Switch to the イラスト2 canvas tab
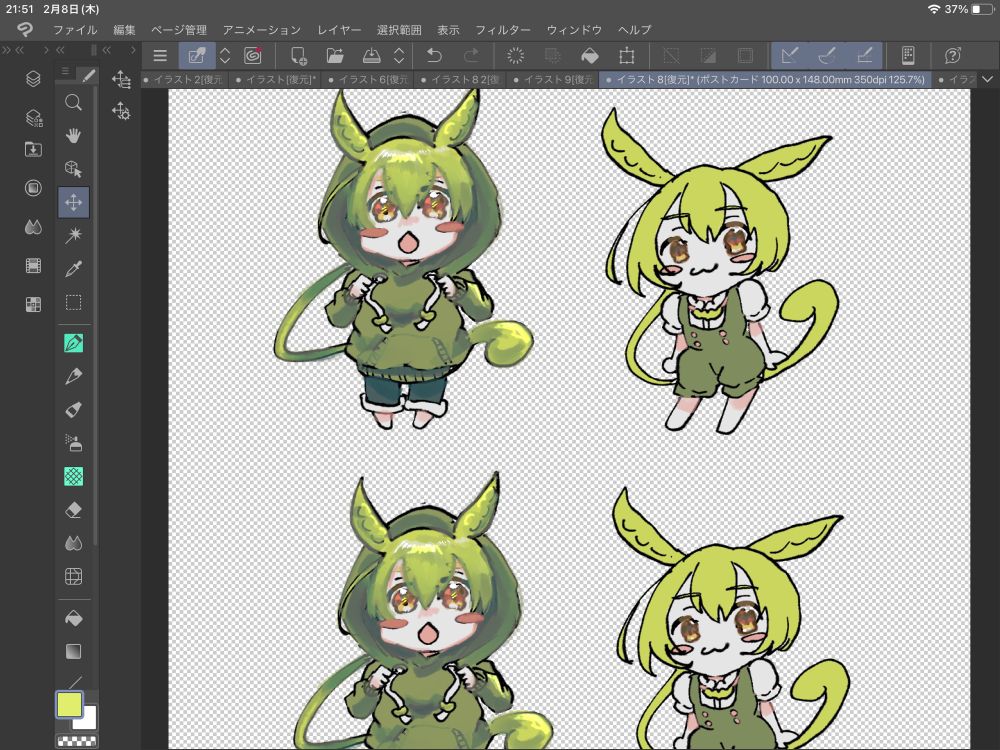1000x750 pixels. coord(184,80)
